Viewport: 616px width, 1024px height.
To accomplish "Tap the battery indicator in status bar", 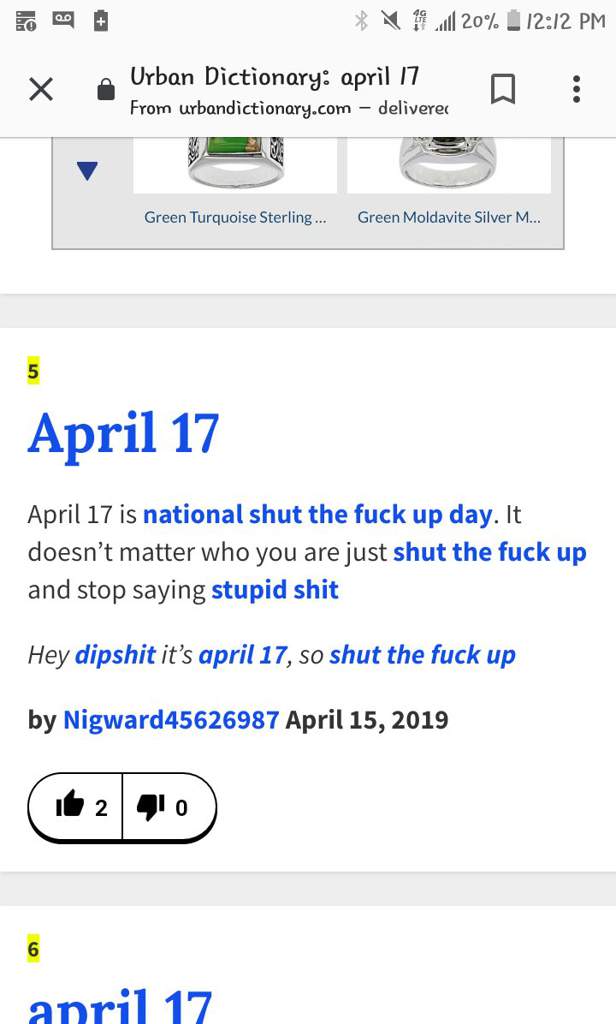I will point(514,21).
